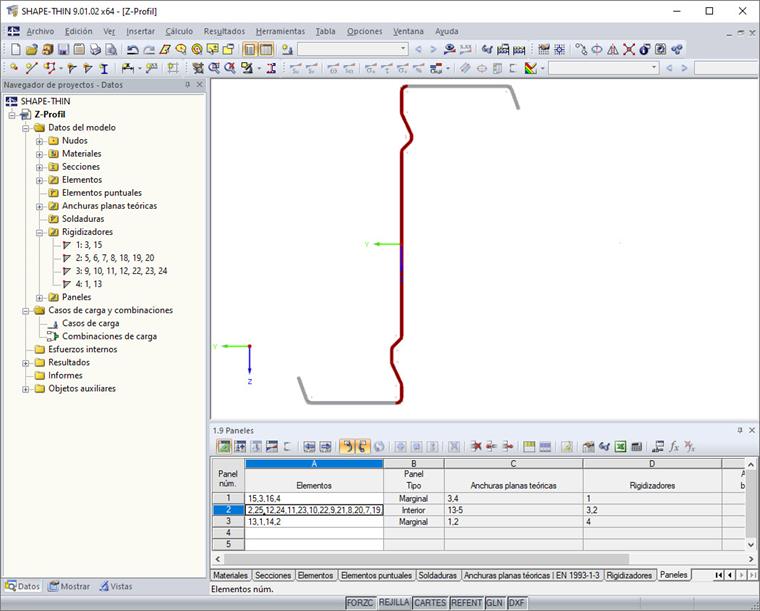Click the zoom window magnifier icon
The image size is (760, 611).
point(214,68)
